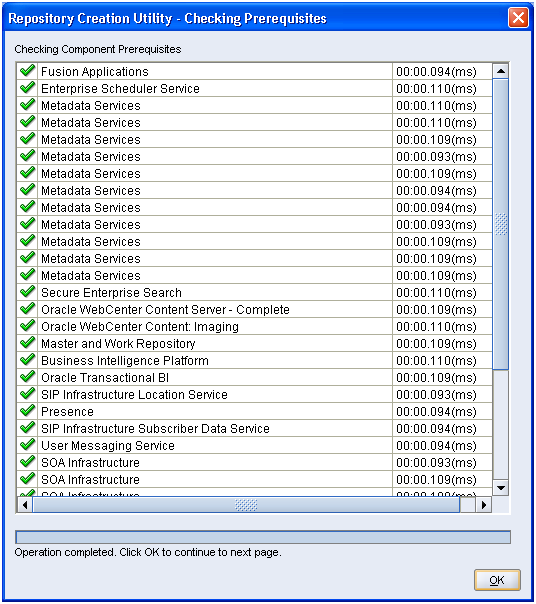Screen dimensions: 536x604
Task: Select the time value for Secure Enterprise Search
Action: (436, 292)
